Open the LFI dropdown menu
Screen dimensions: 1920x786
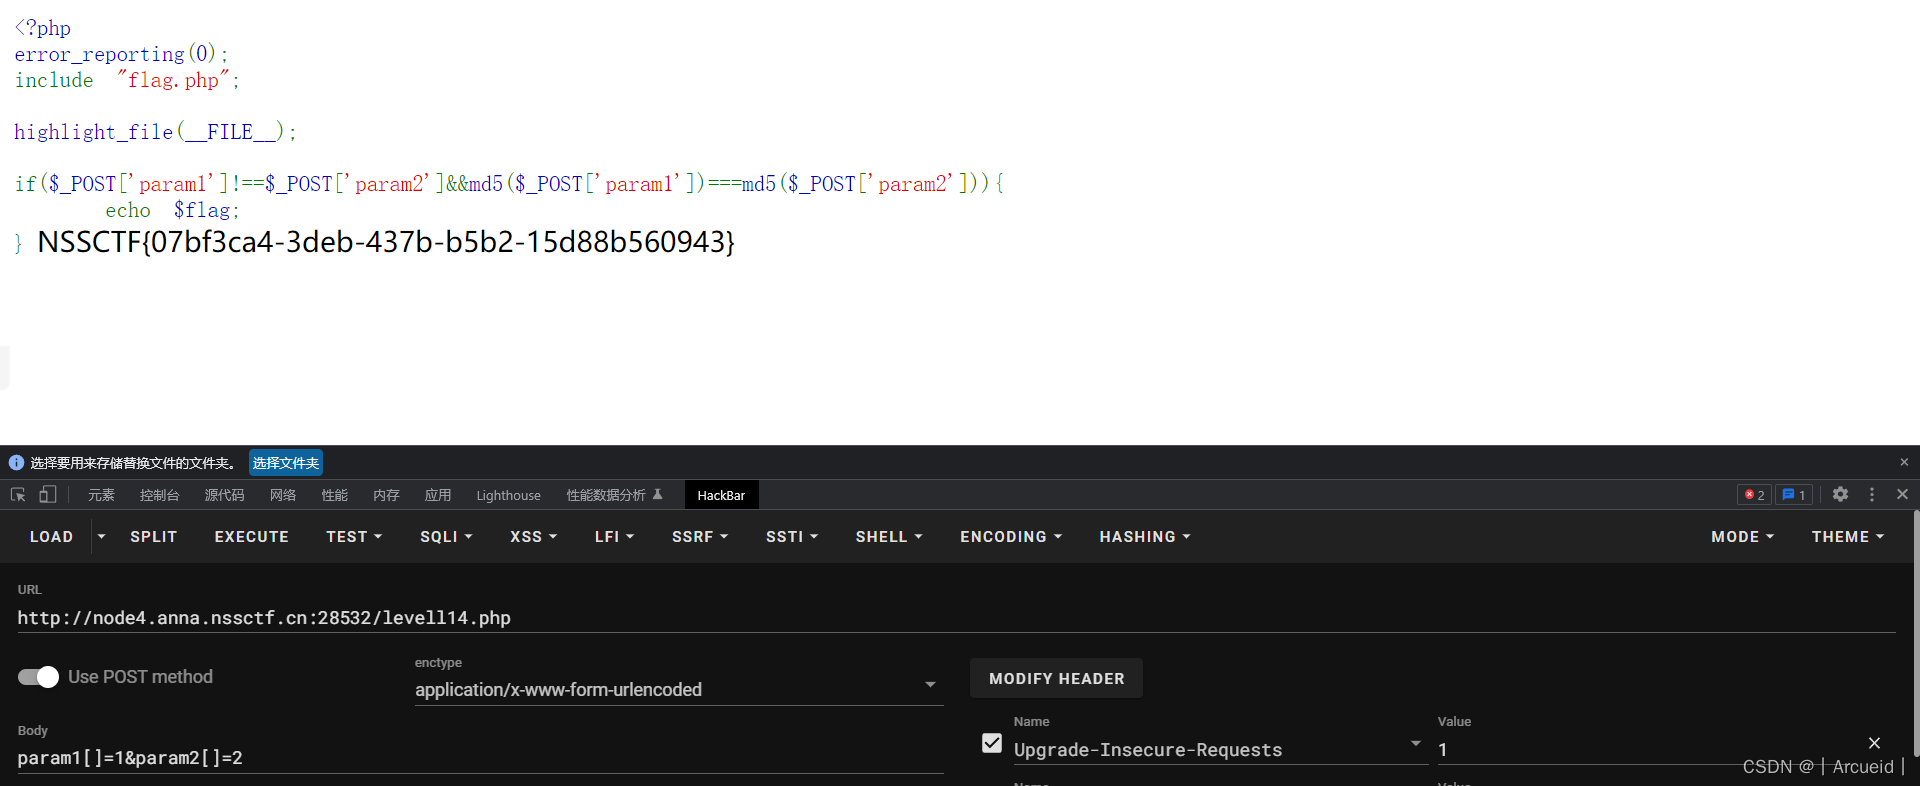(614, 537)
